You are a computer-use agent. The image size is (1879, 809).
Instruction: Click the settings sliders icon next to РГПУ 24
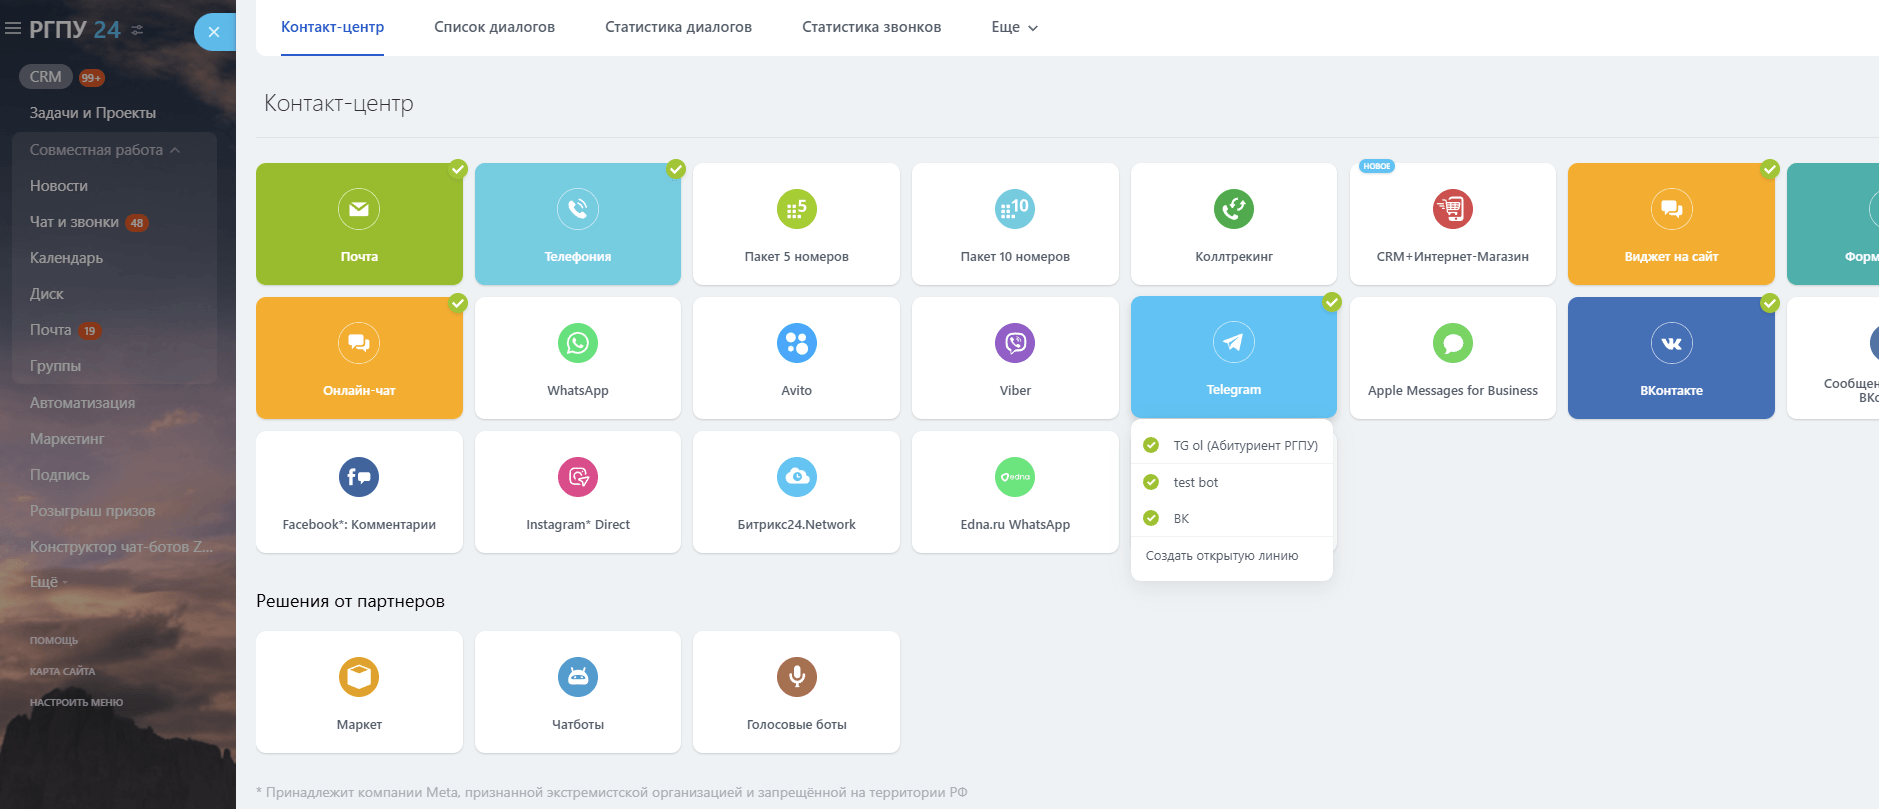137,30
